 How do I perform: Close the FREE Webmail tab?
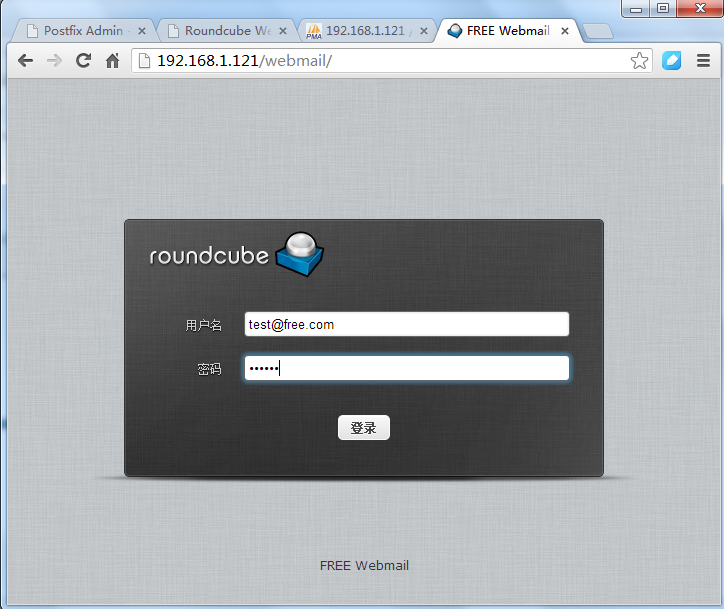tap(564, 31)
